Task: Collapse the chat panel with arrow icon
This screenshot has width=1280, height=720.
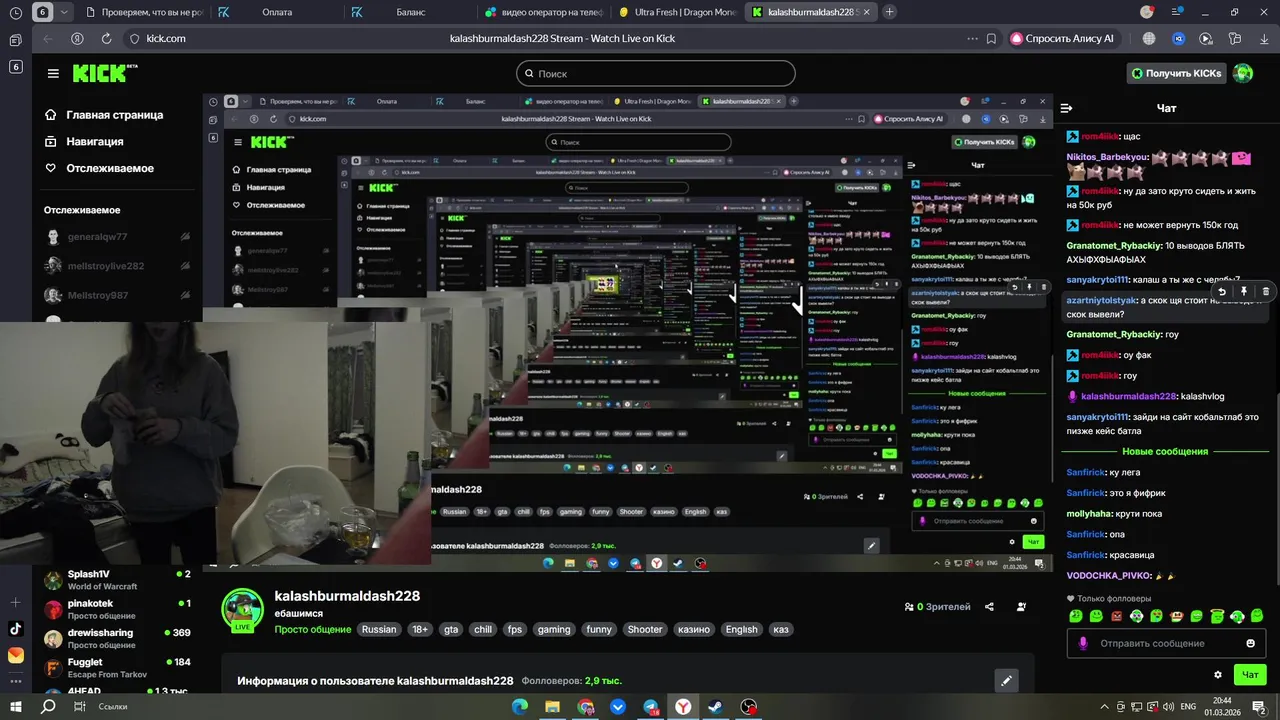Action: (1066, 108)
